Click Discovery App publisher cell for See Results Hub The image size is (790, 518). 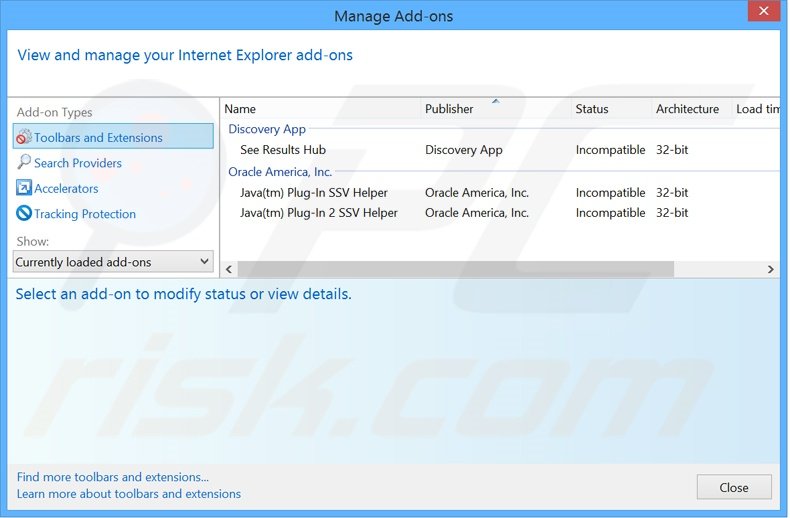(x=464, y=150)
